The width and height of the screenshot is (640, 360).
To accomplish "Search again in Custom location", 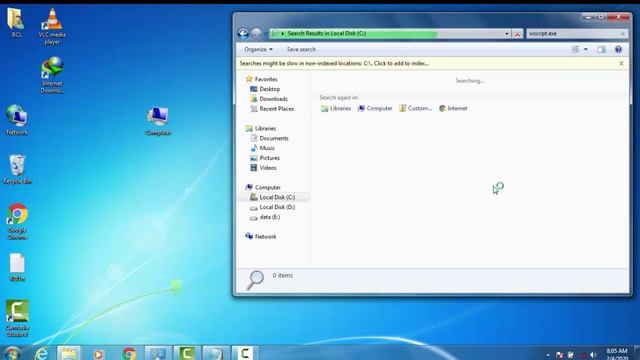I will click(x=415, y=109).
